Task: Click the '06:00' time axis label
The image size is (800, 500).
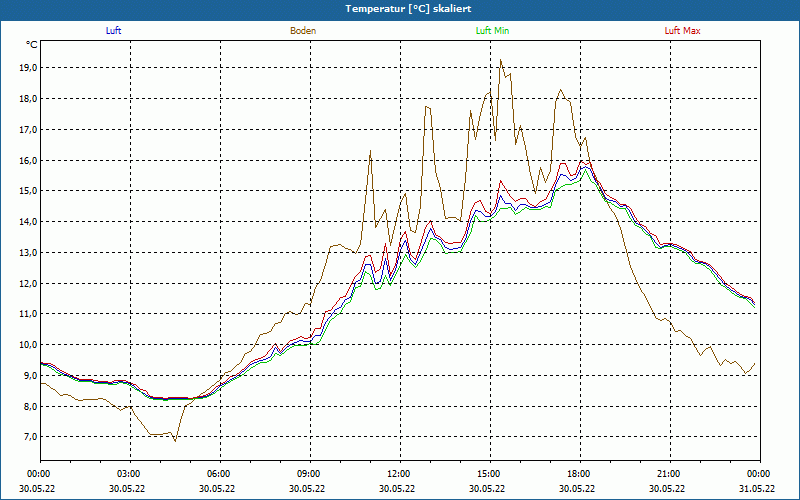Action: pos(220,473)
